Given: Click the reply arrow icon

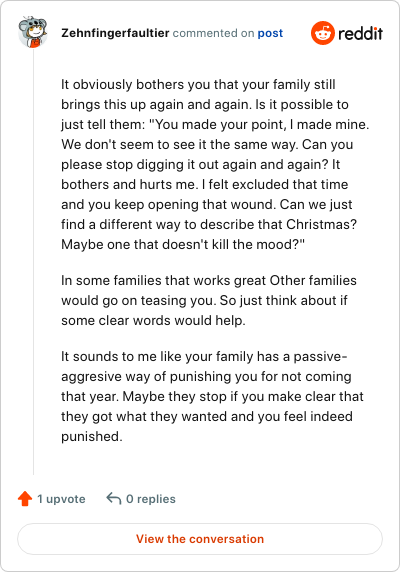Looking at the screenshot, I should [113, 498].
